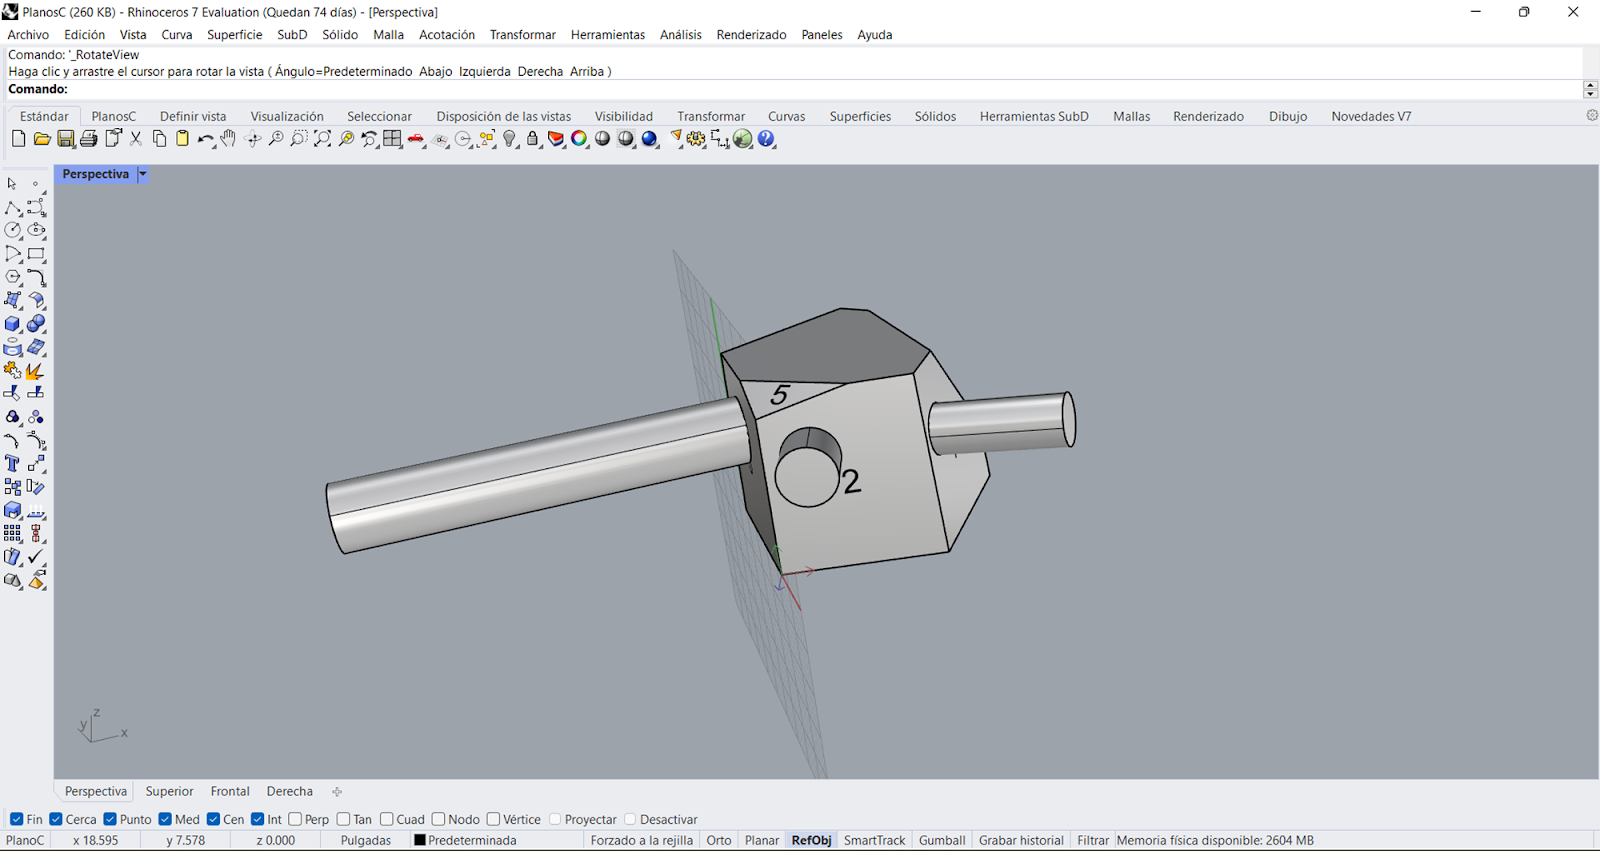Open toolbar options gear at tab row
Screen dimensions: 1600x851
pyautogui.click(x=1592, y=115)
